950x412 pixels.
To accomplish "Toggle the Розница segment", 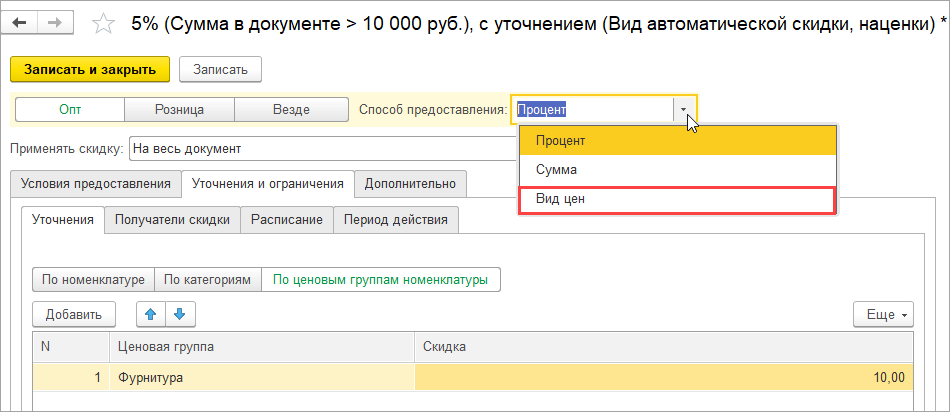I will [179, 110].
